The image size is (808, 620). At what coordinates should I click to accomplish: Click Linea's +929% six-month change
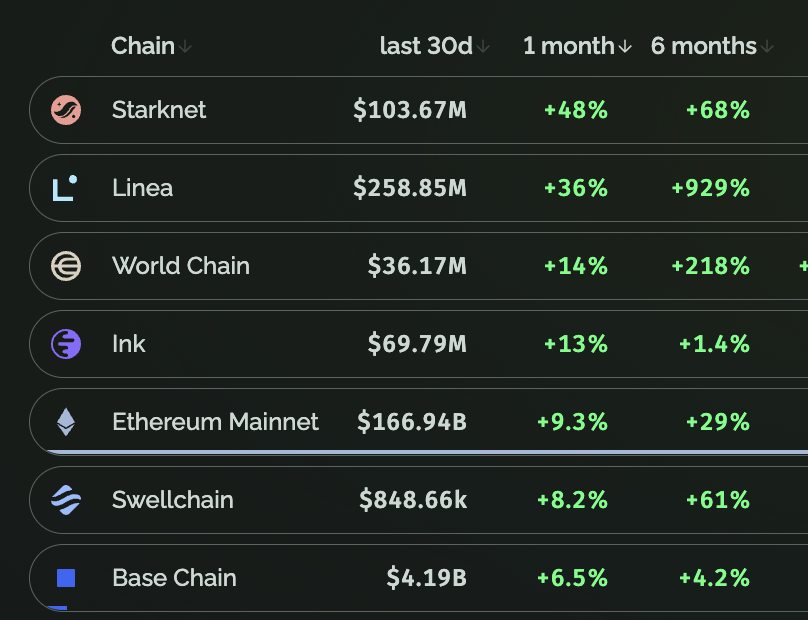click(x=710, y=188)
